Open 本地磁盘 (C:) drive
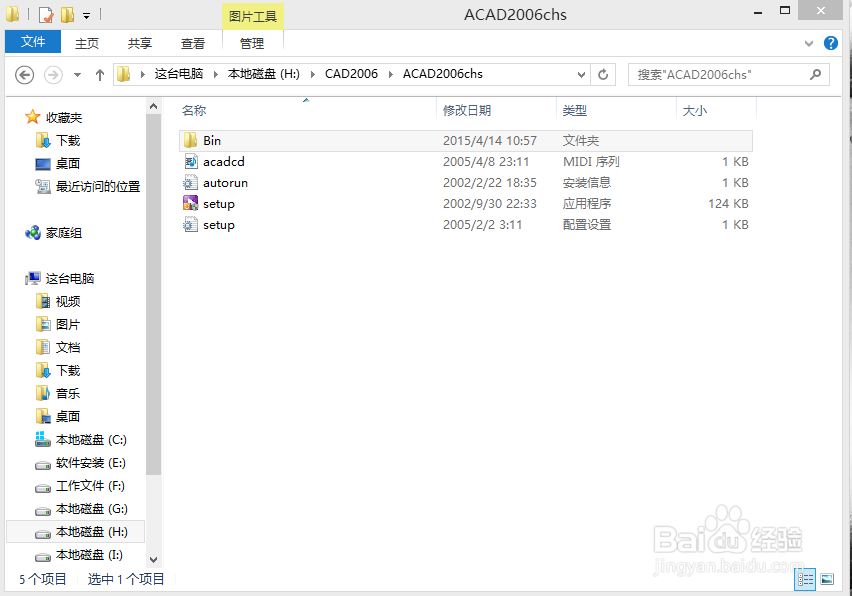Viewport: 852px width, 596px height. click(91, 440)
